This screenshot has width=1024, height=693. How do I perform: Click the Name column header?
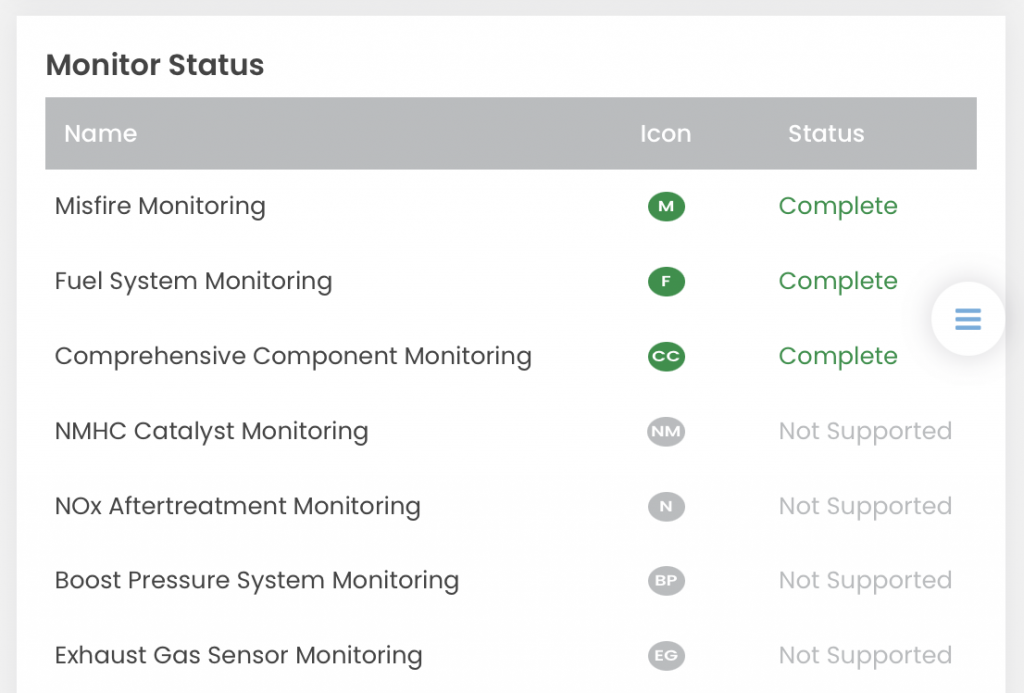point(101,134)
